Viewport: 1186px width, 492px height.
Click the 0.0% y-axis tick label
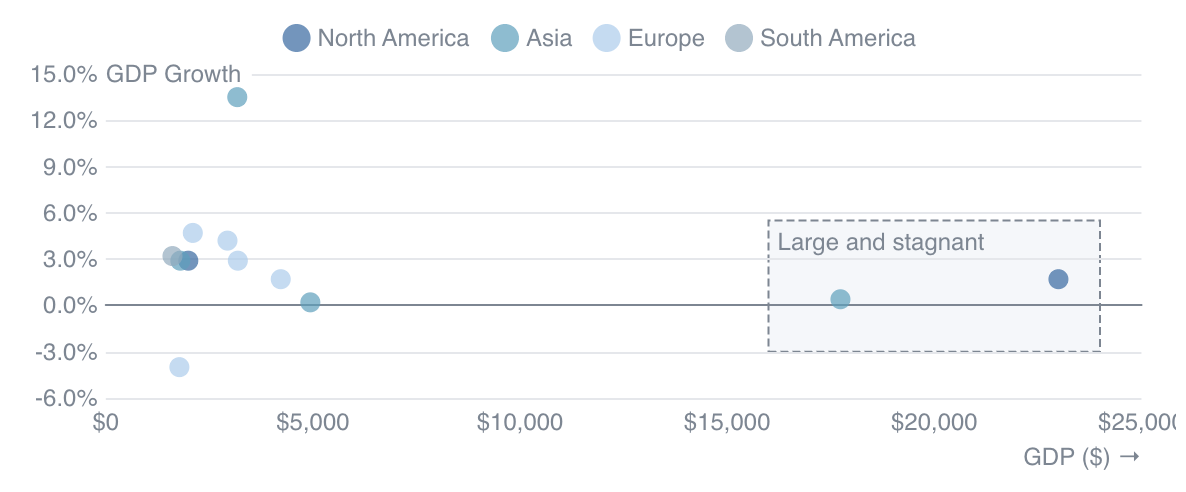(70, 305)
